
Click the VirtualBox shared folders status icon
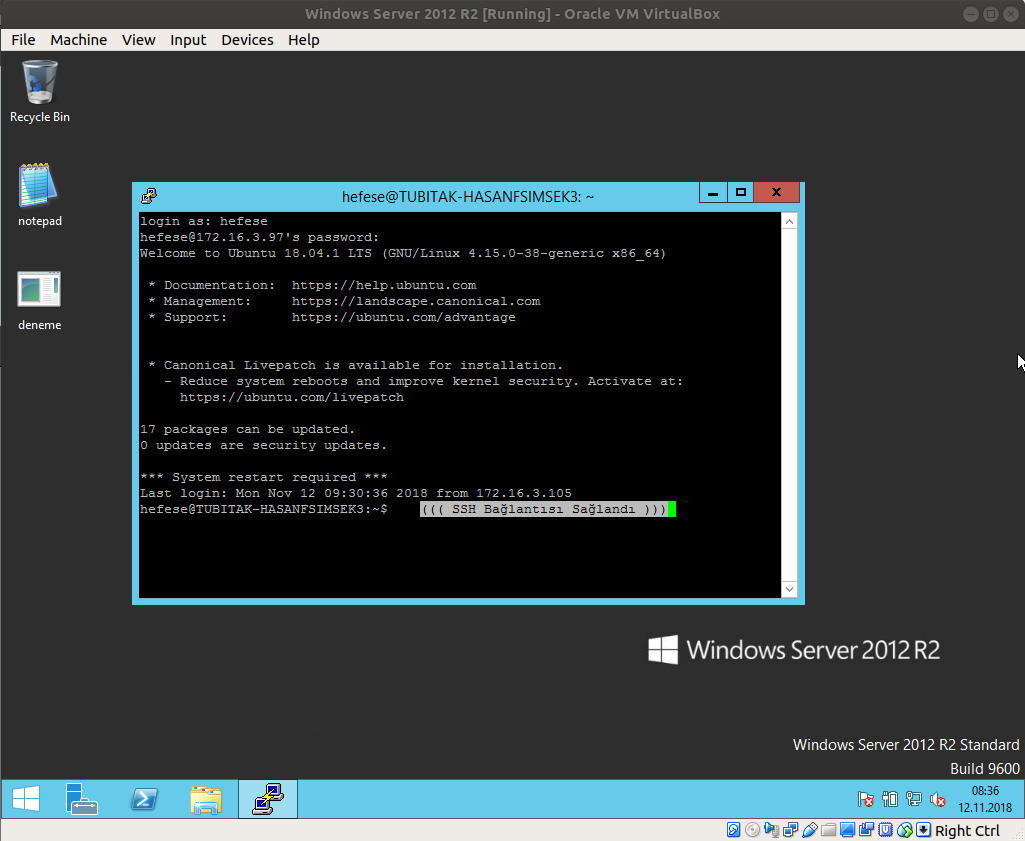point(828,830)
